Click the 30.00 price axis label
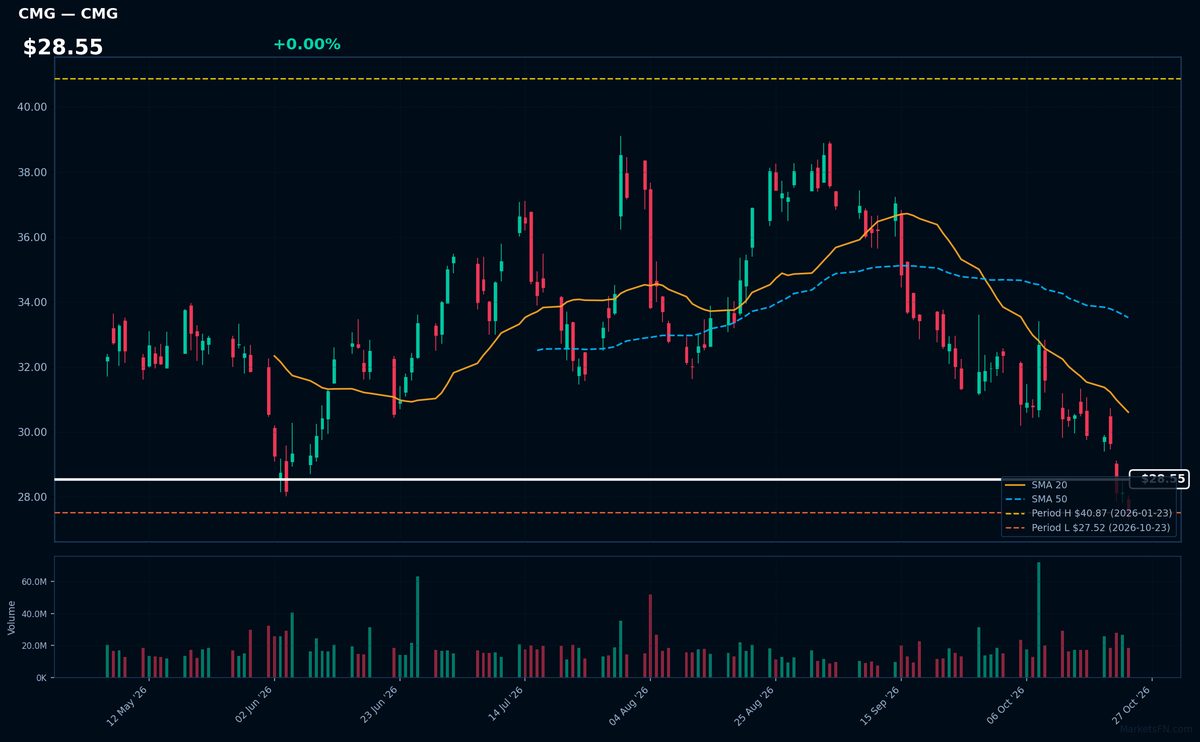 [33, 432]
